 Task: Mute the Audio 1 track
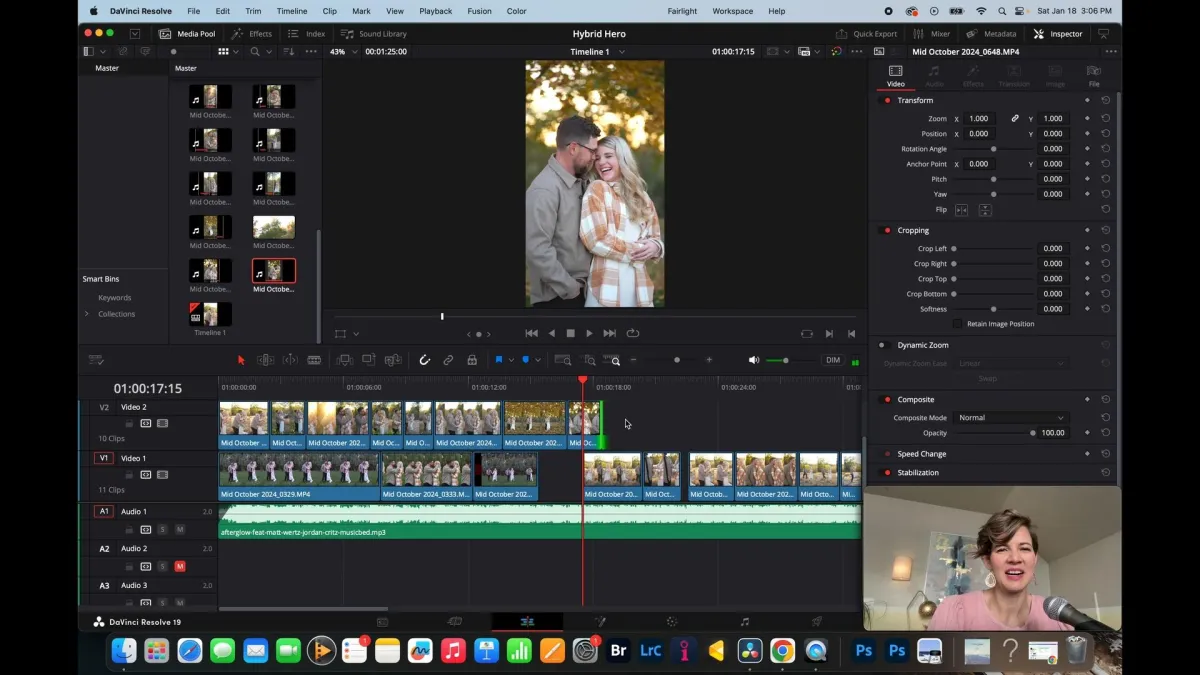[180, 529]
